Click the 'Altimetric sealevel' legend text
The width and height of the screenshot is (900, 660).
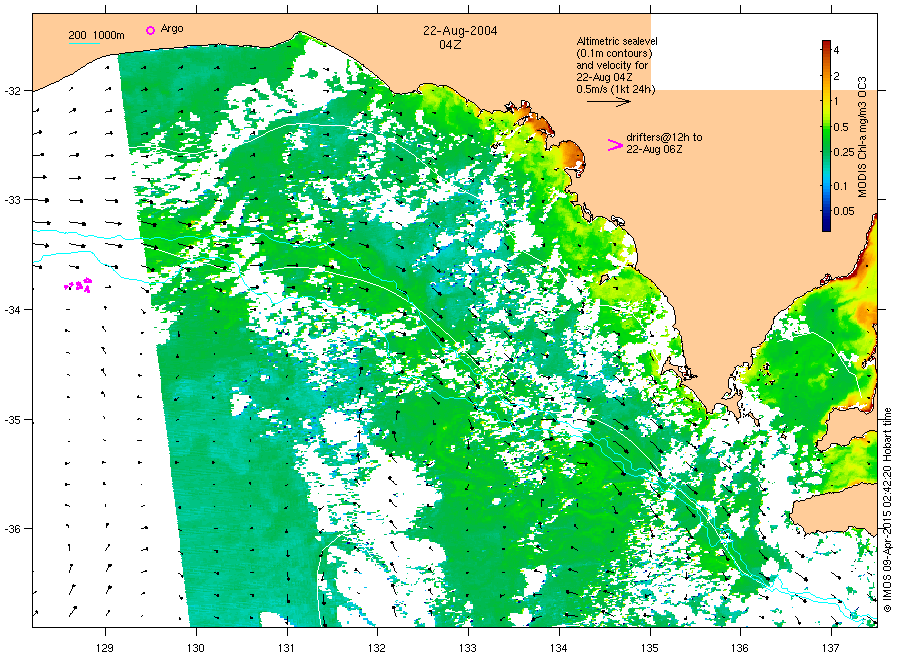point(616,41)
